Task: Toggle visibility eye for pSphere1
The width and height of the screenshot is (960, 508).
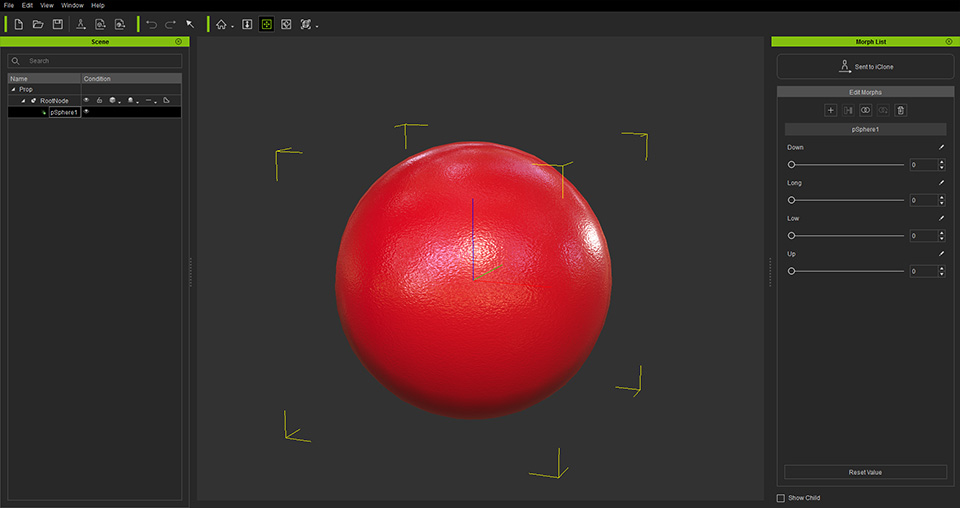Action: tap(86, 112)
